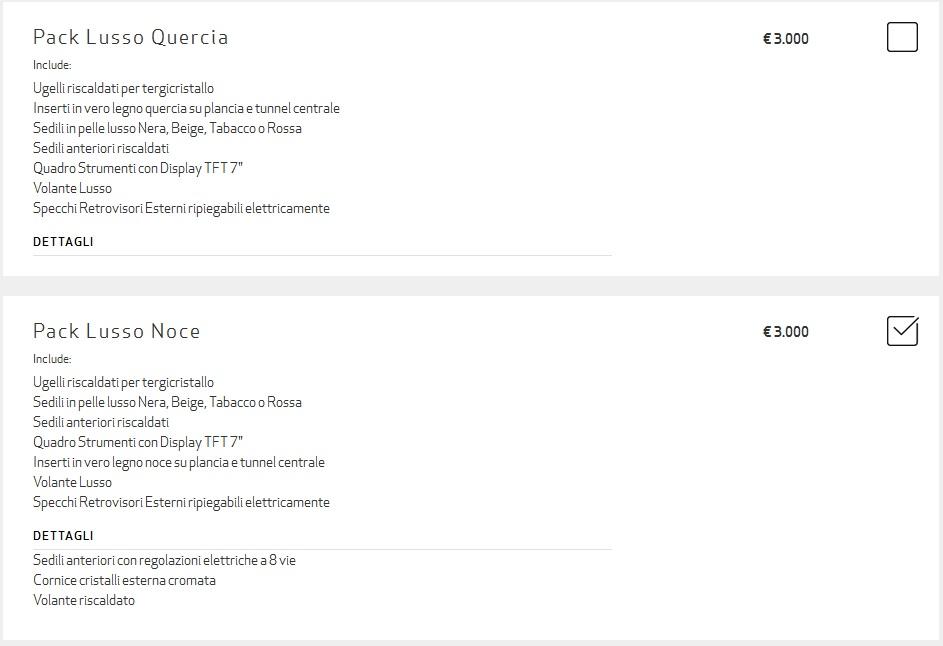This screenshot has height=646, width=943.
Task: Click the Quercia pack €3.000 price
Action: tap(785, 38)
